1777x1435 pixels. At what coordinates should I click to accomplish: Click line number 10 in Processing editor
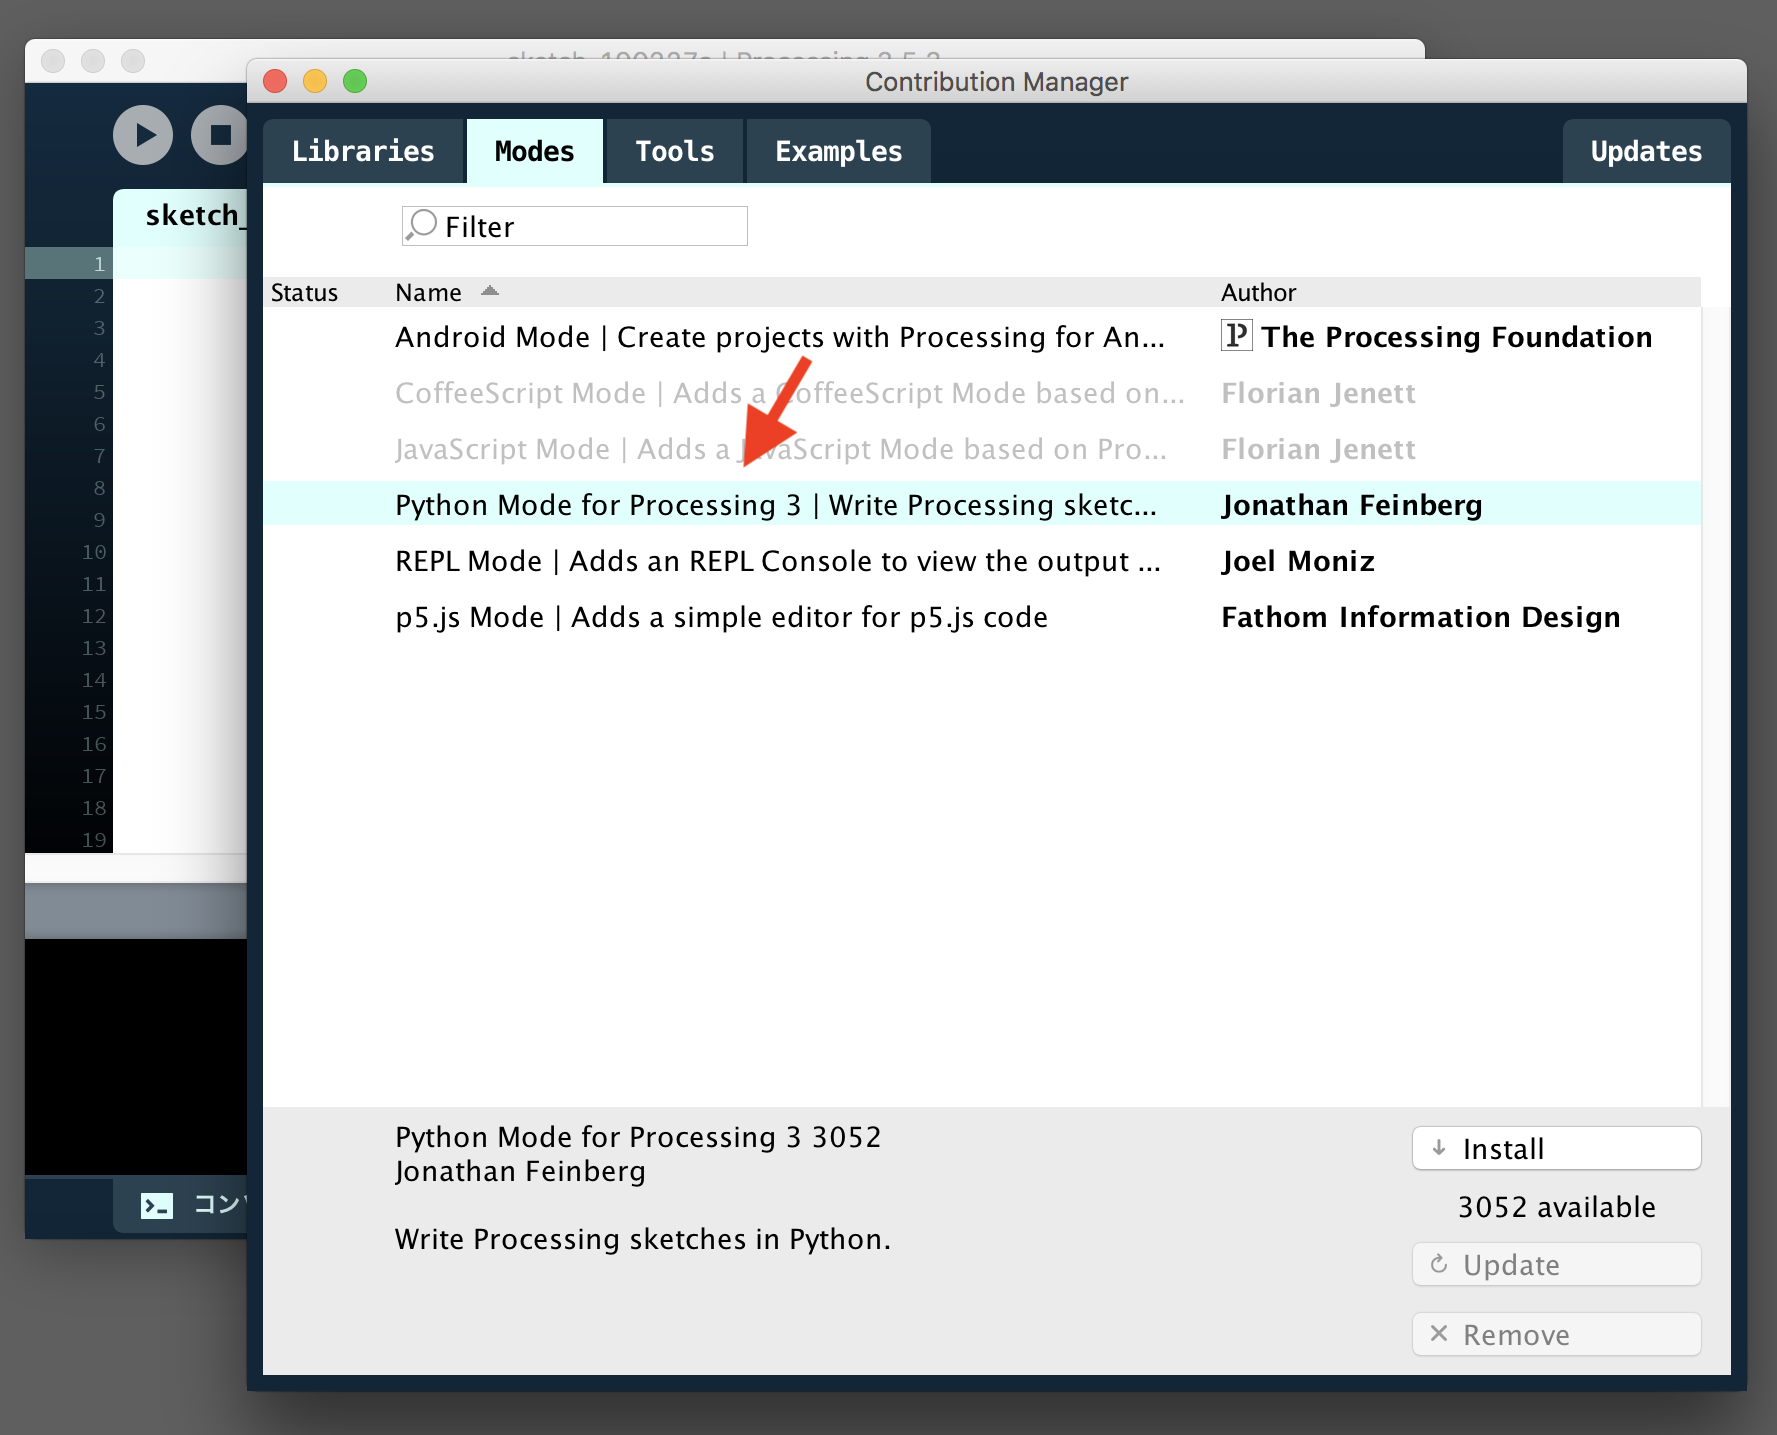coord(94,552)
